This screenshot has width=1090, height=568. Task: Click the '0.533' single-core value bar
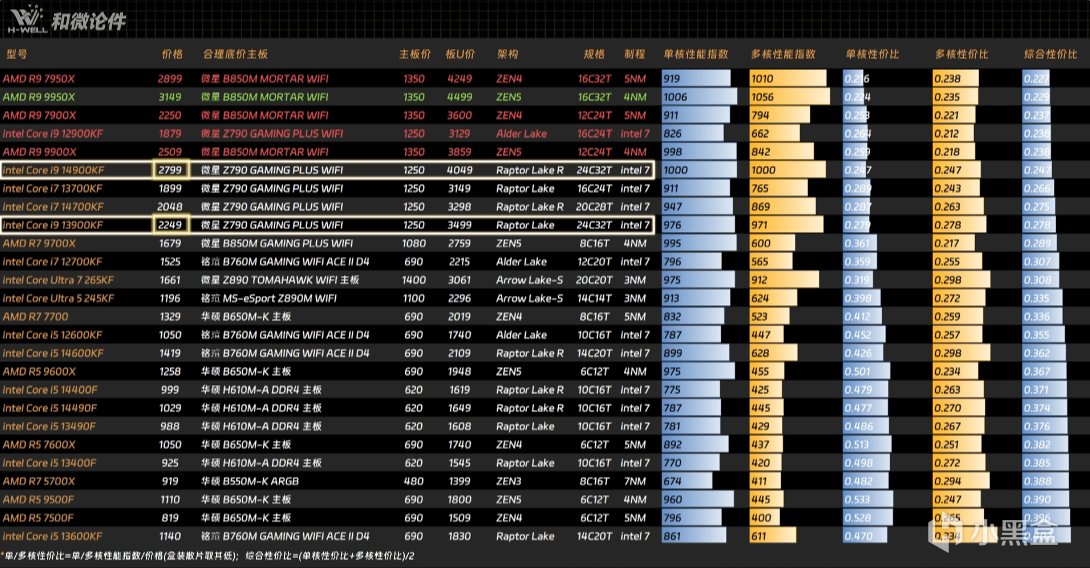(868, 500)
